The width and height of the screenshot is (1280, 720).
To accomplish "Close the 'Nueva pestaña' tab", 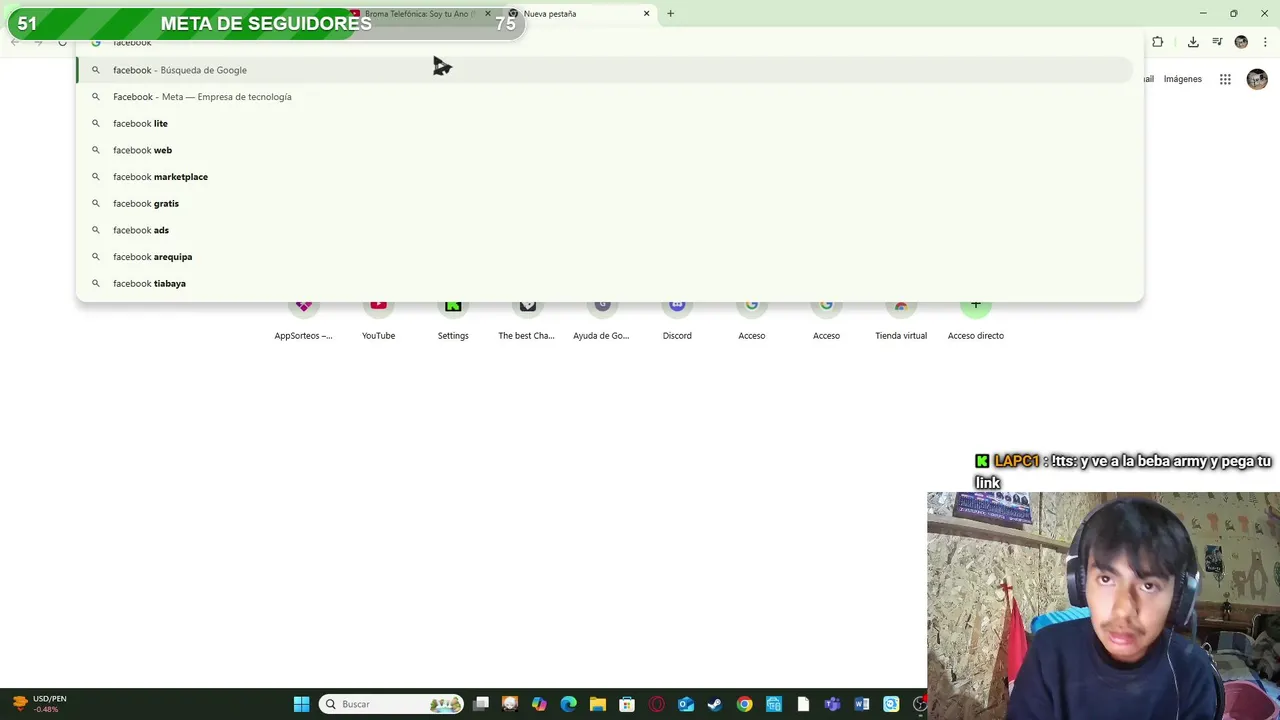I will click(x=646, y=14).
